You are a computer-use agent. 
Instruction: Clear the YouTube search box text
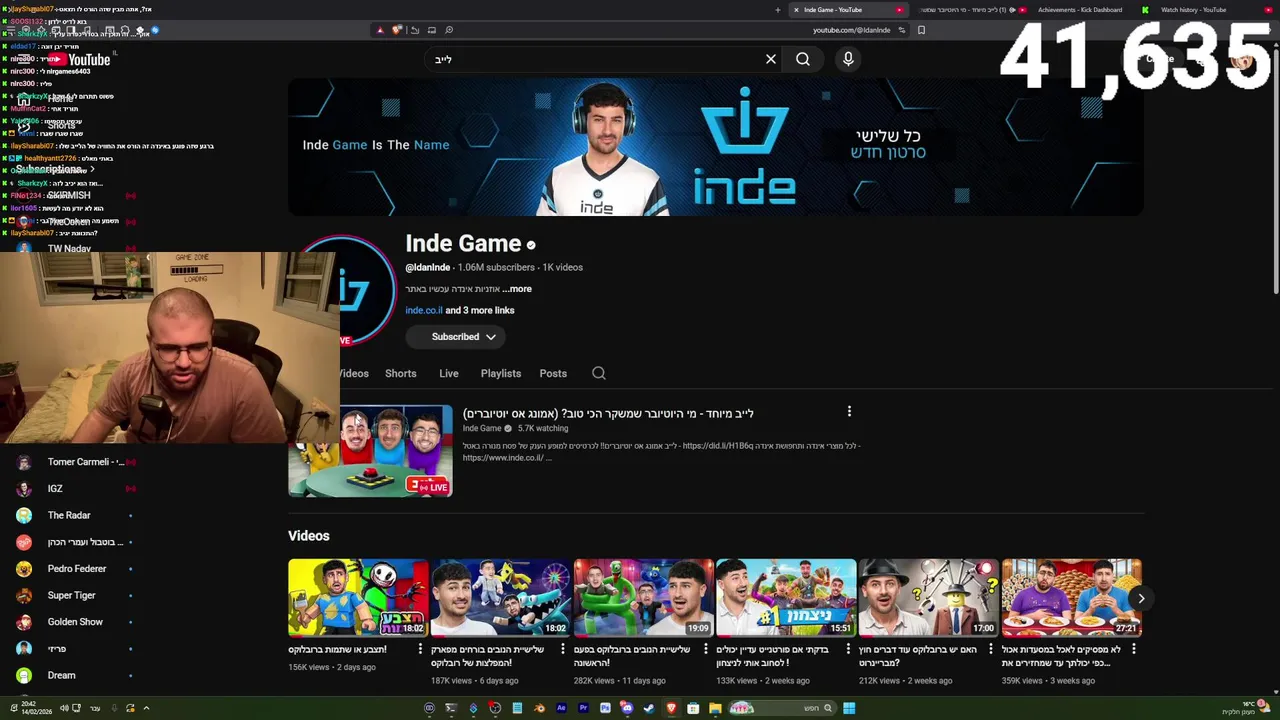(x=771, y=59)
